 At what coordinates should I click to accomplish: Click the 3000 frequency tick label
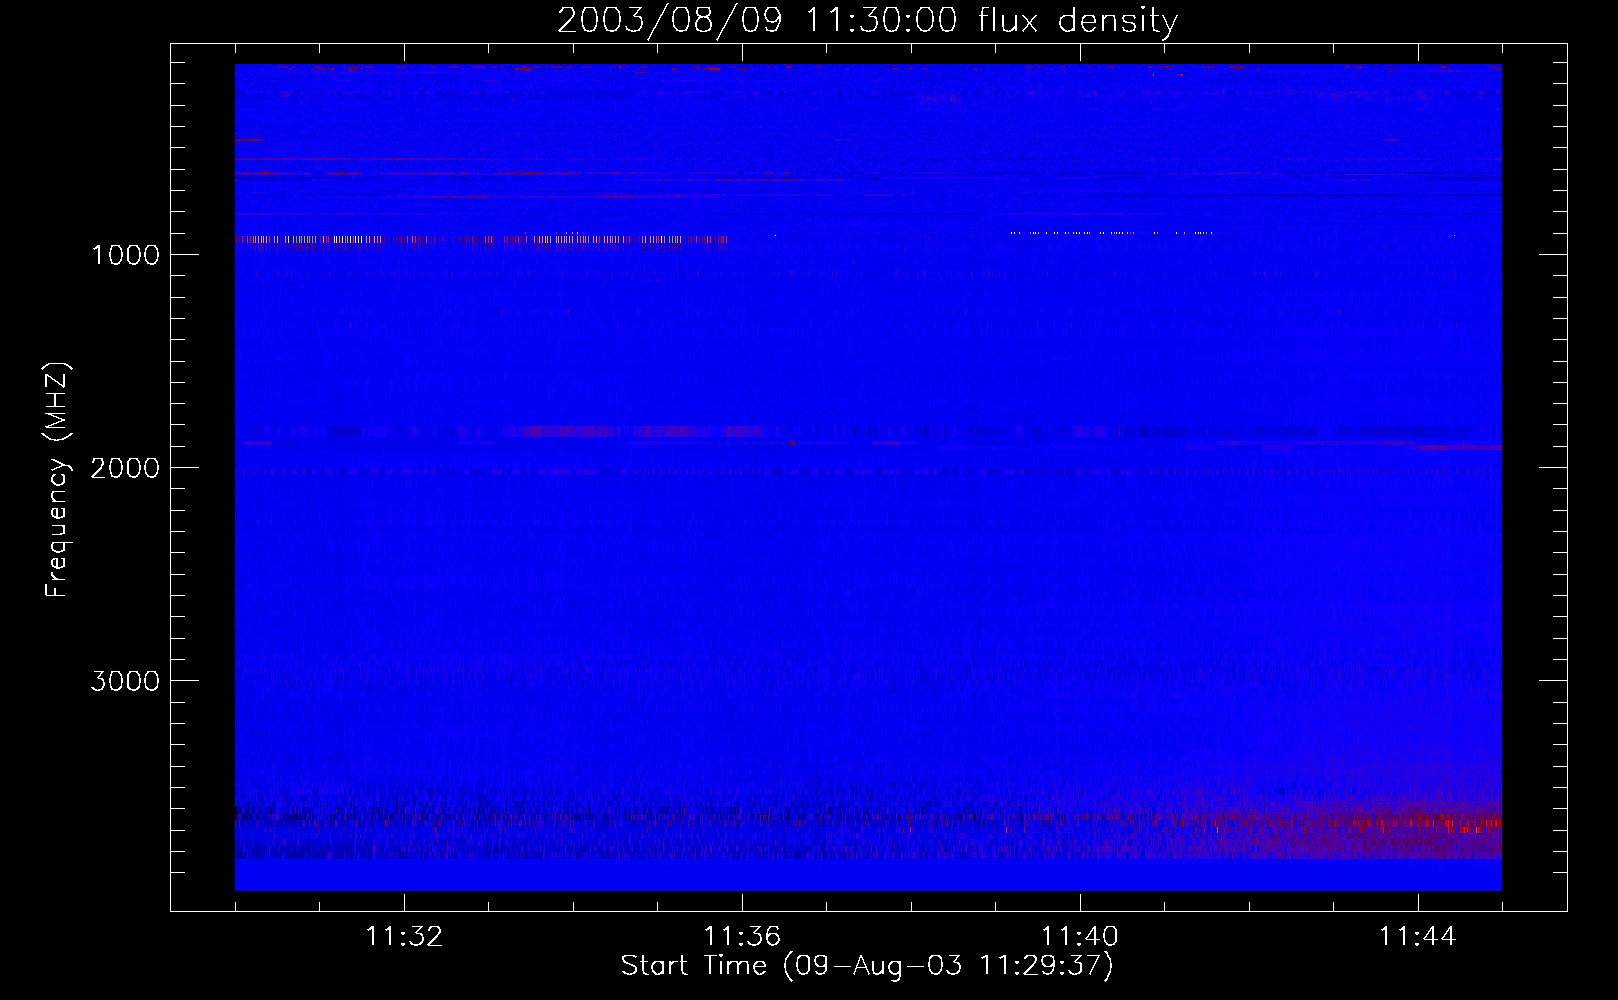[125, 681]
